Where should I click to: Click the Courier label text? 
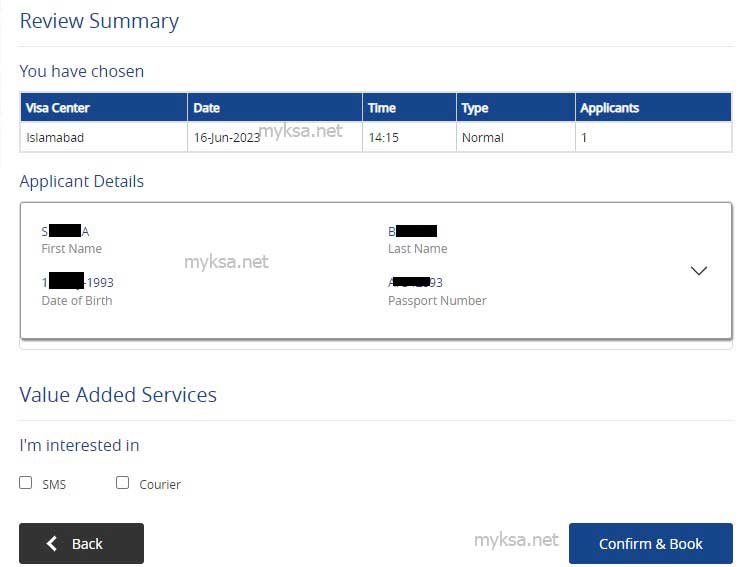pos(160,485)
